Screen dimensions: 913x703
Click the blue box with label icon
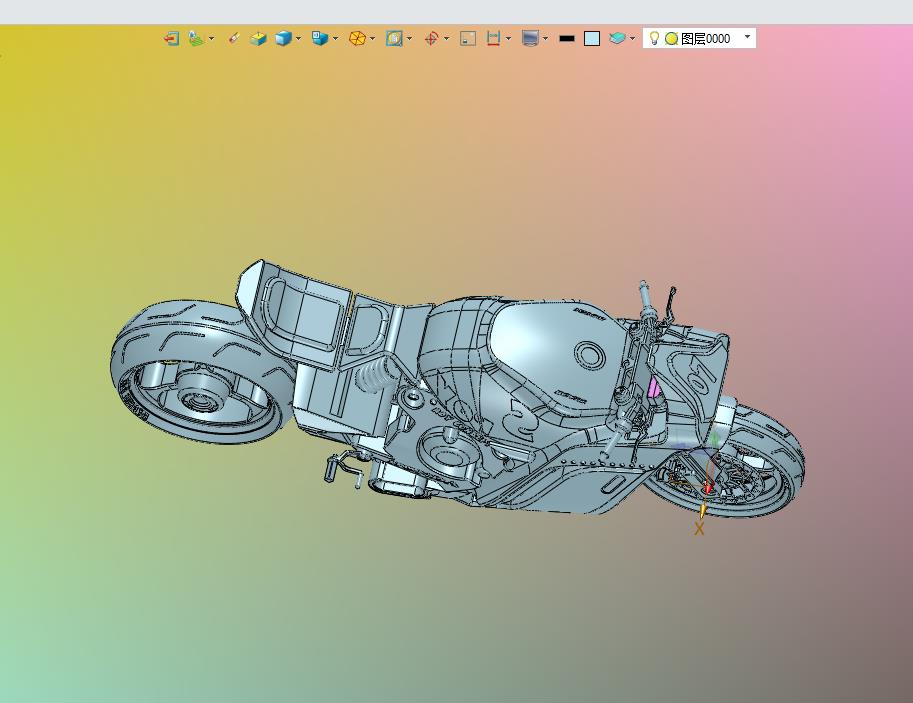pos(320,38)
